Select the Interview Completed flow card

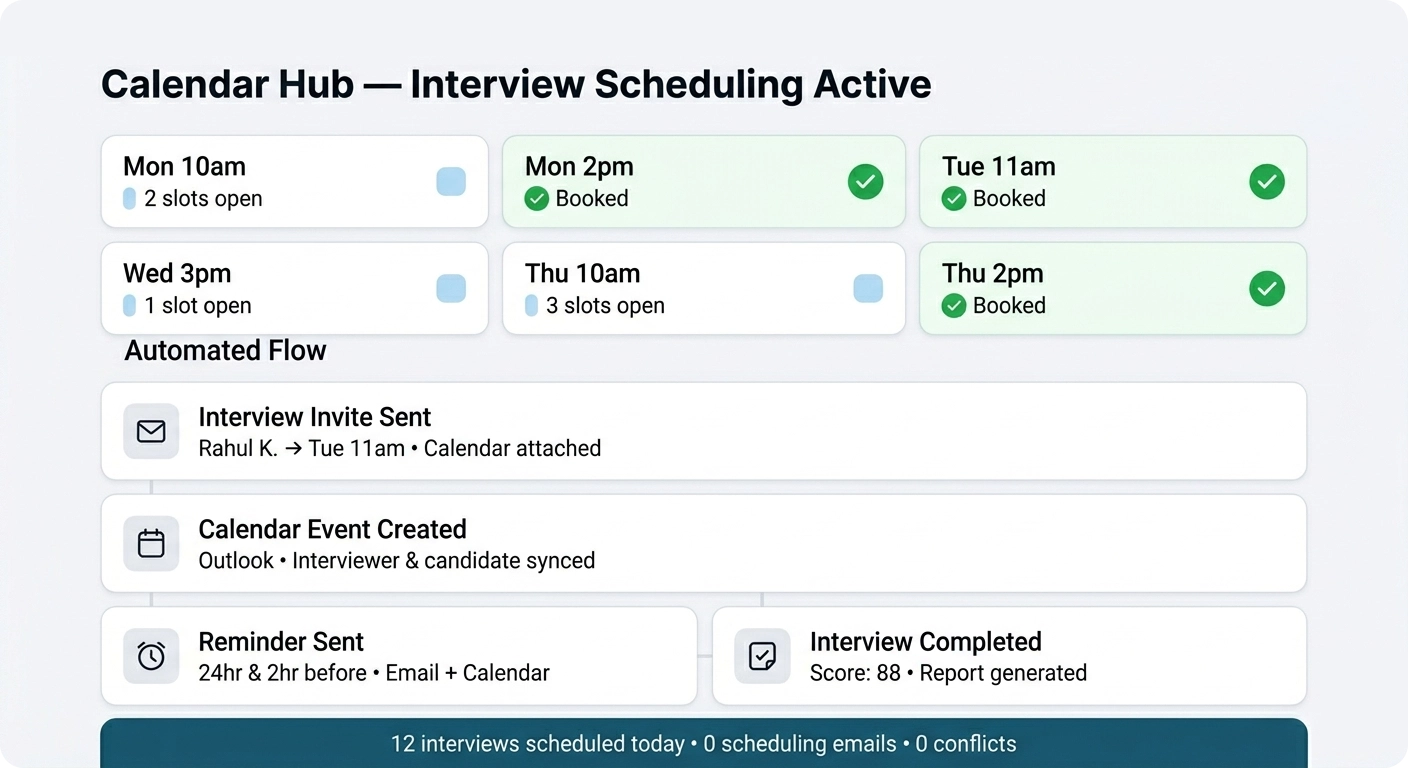pyautogui.click(x=1009, y=656)
